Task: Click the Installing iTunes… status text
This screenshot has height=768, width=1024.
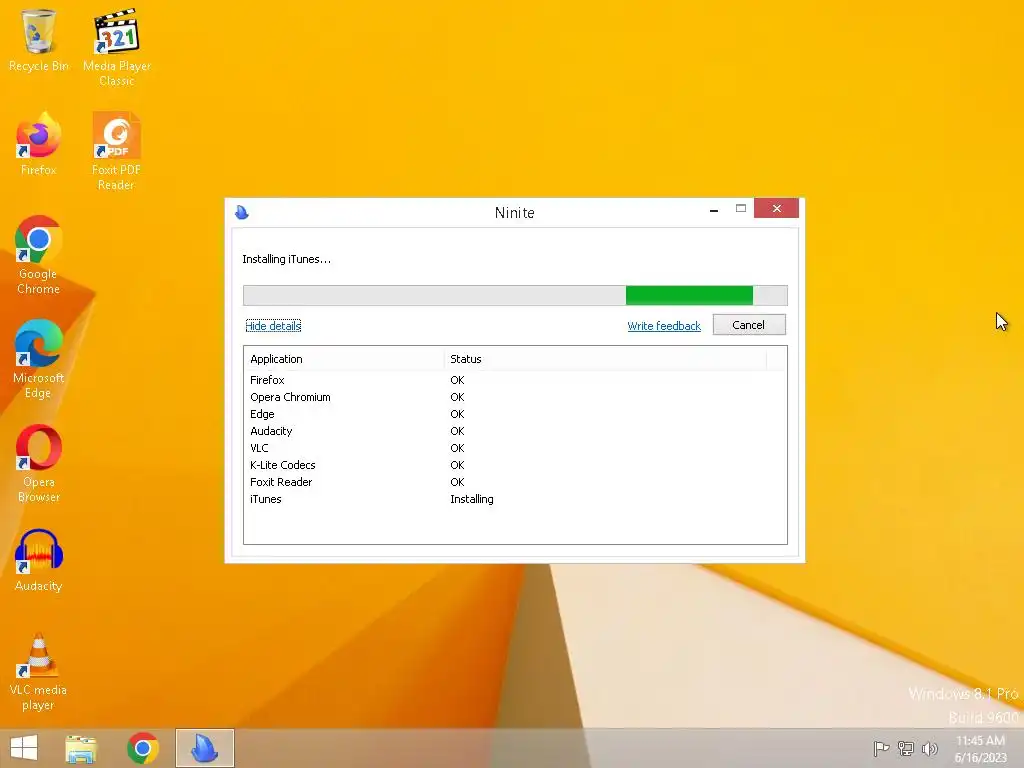Action: coord(287,259)
